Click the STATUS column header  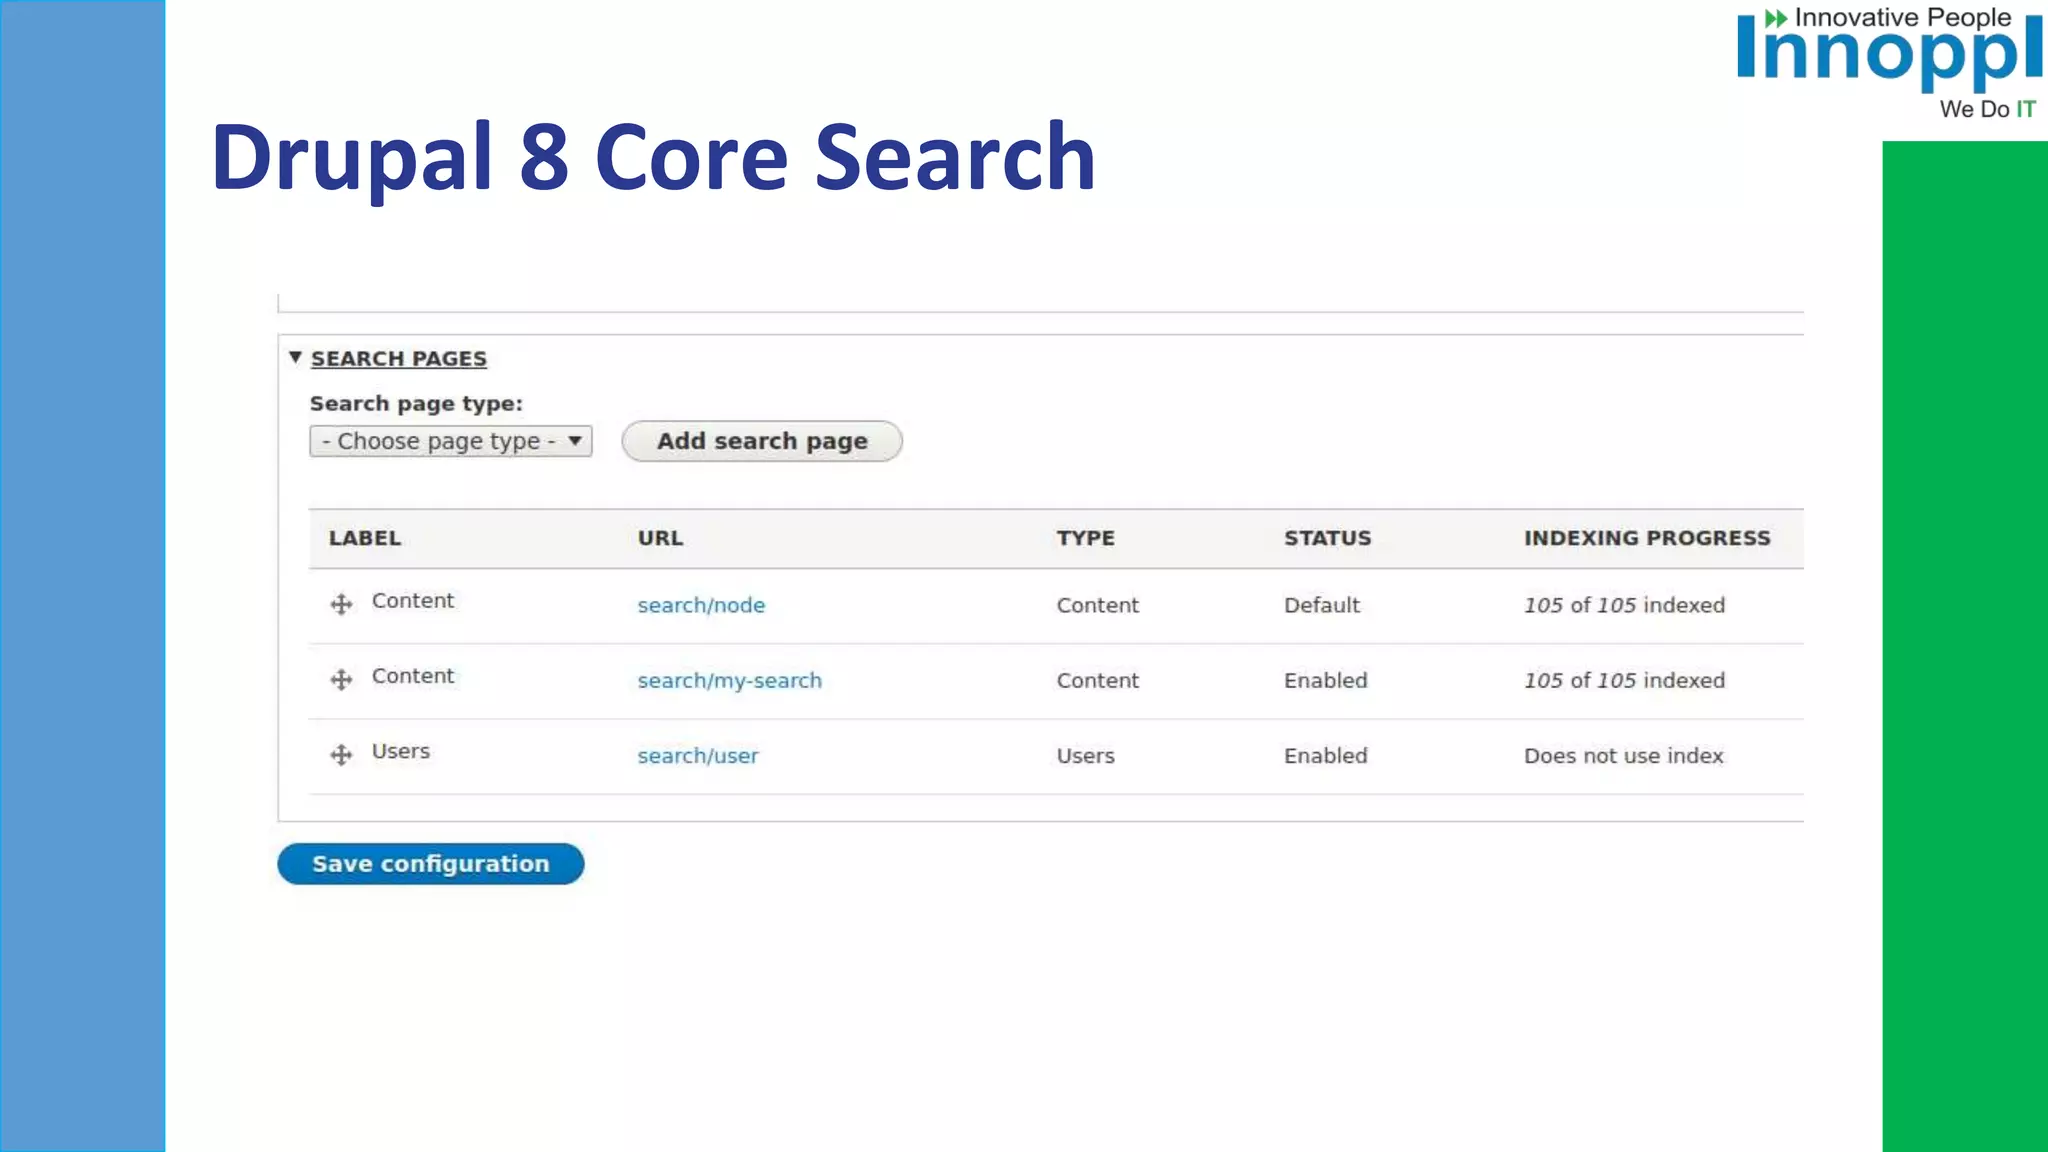coord(1328,538)
